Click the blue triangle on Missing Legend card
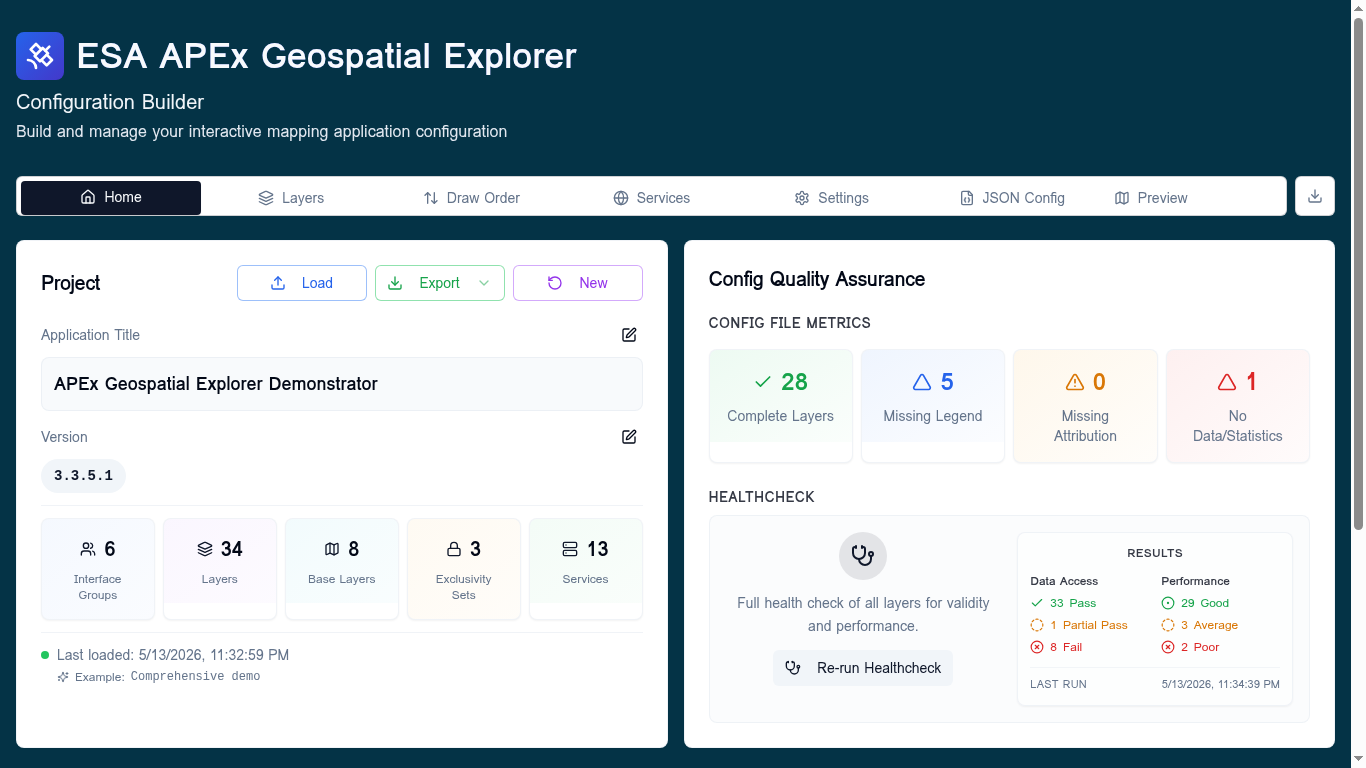 pos(922,382)
